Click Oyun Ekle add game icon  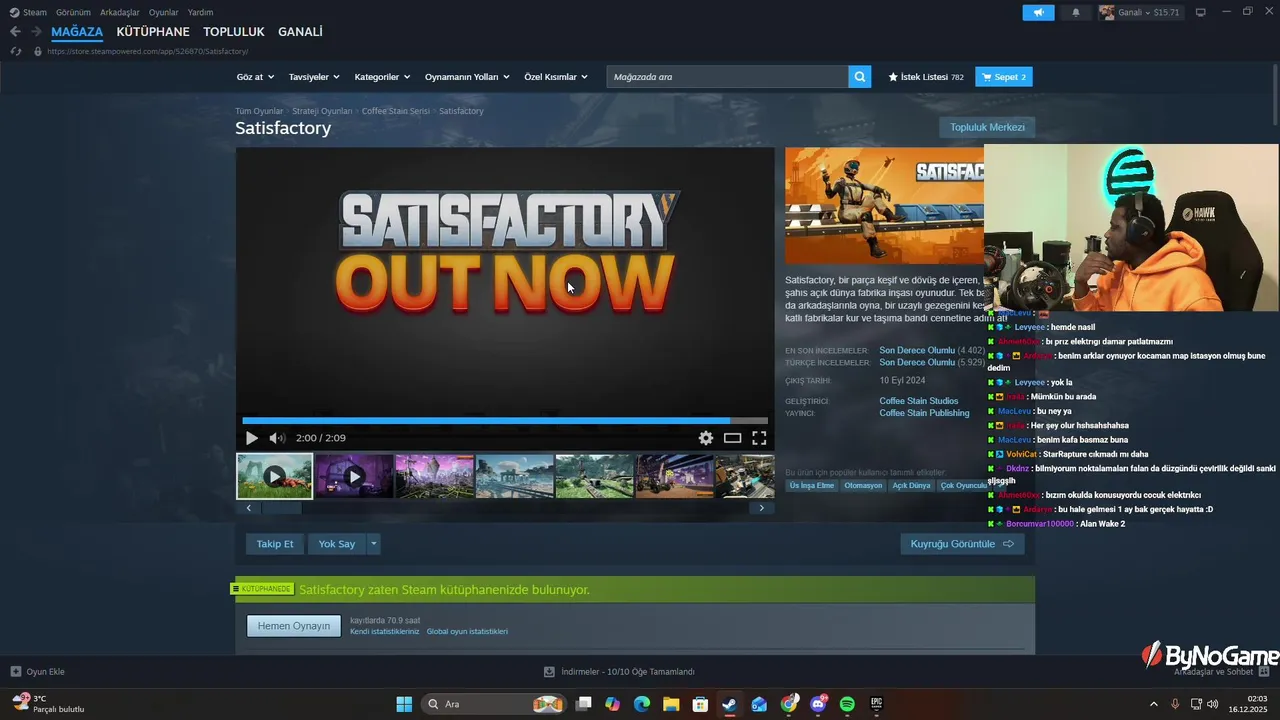click(x=15, y=672)
